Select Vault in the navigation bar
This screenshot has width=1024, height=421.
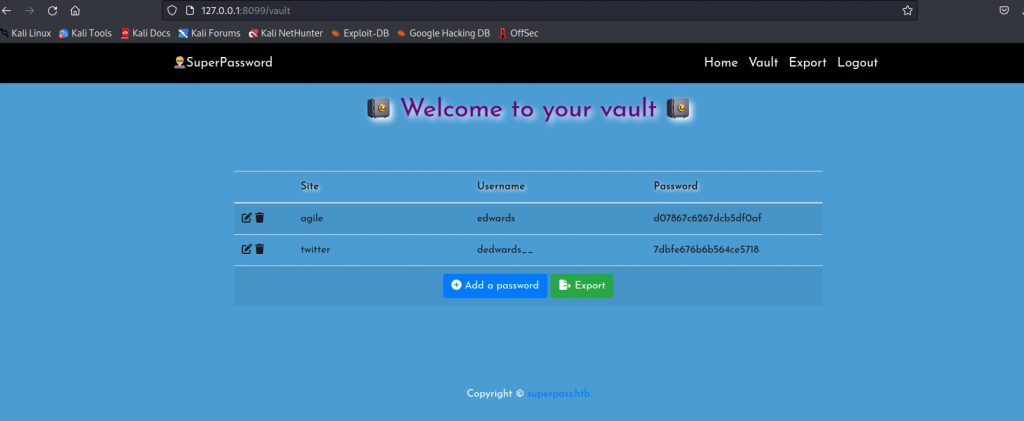coord(763,62)
